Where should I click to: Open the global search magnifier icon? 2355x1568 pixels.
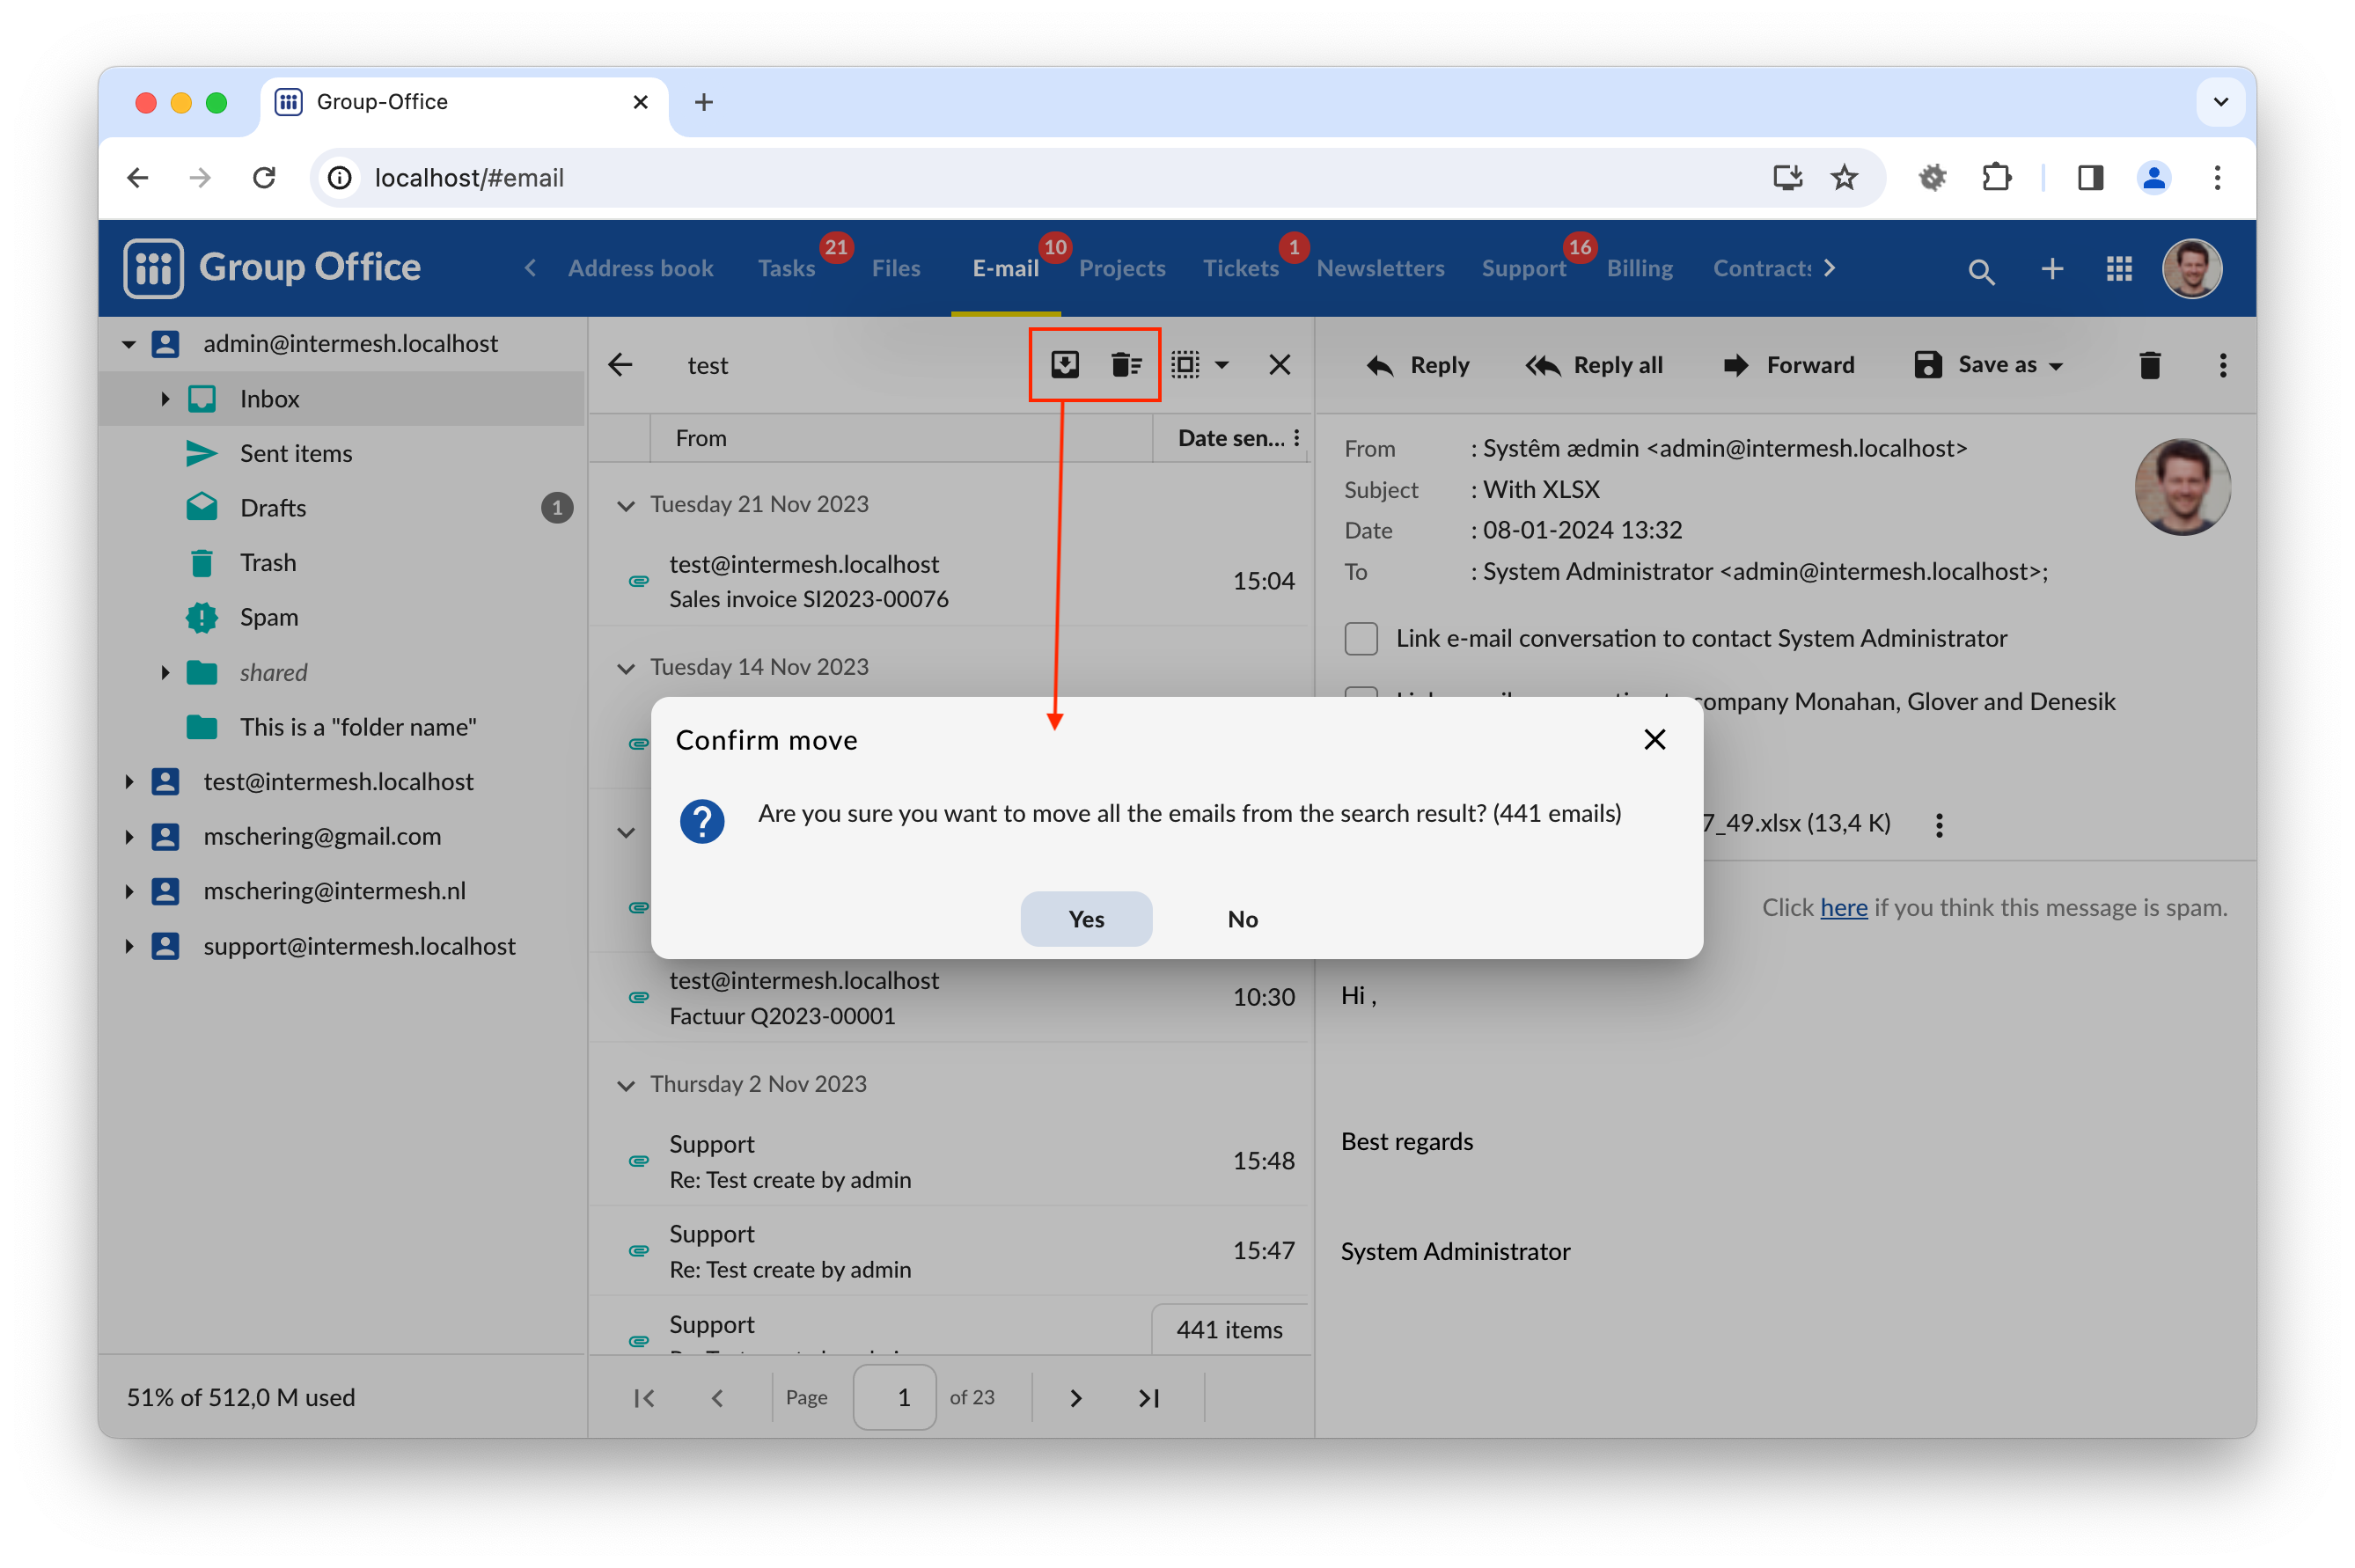coord(1980,270)
